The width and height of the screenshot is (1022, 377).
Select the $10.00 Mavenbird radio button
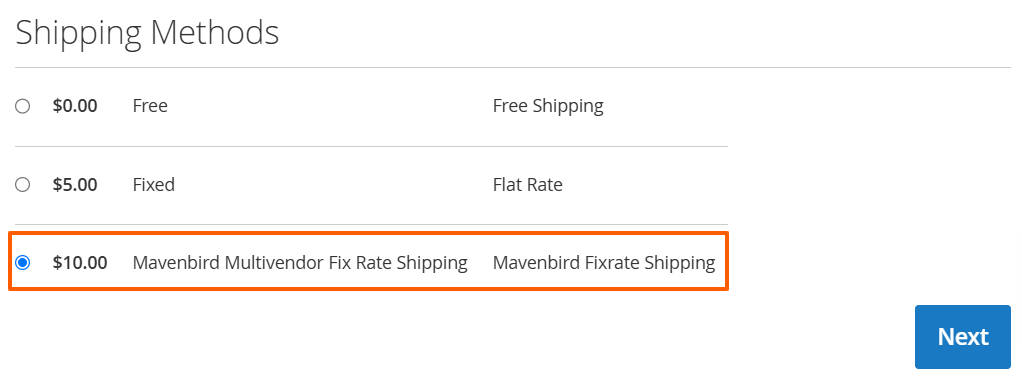[23, 263]
